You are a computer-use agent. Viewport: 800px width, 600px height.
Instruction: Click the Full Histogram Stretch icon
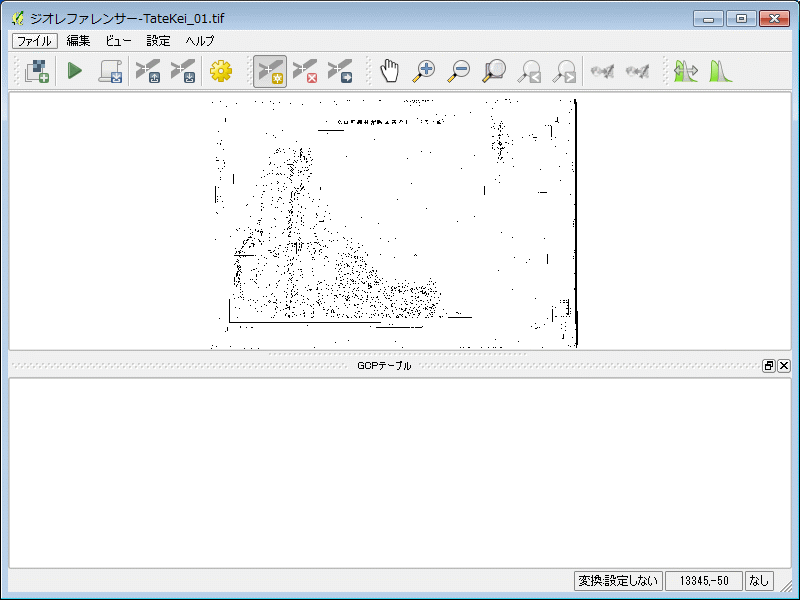tap(720, 71)
